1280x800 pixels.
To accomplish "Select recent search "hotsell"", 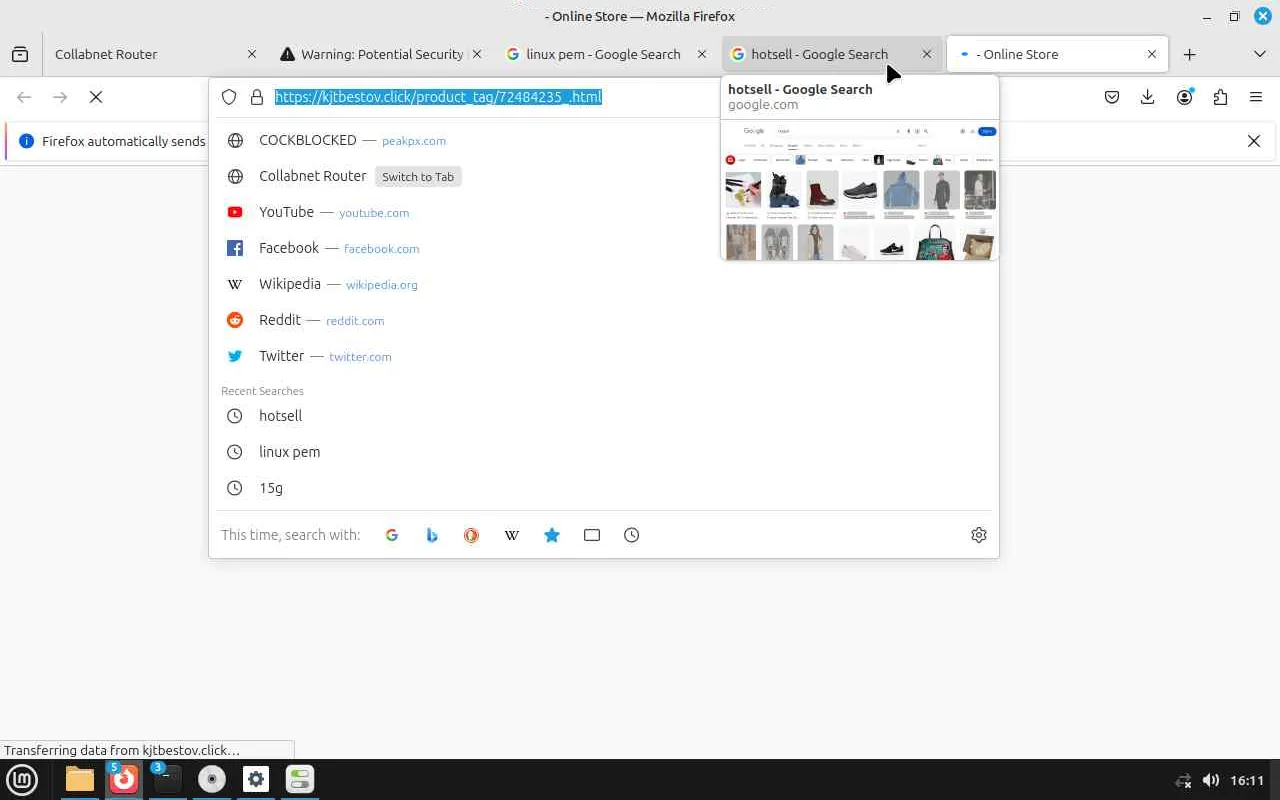I will pos(604,416).
